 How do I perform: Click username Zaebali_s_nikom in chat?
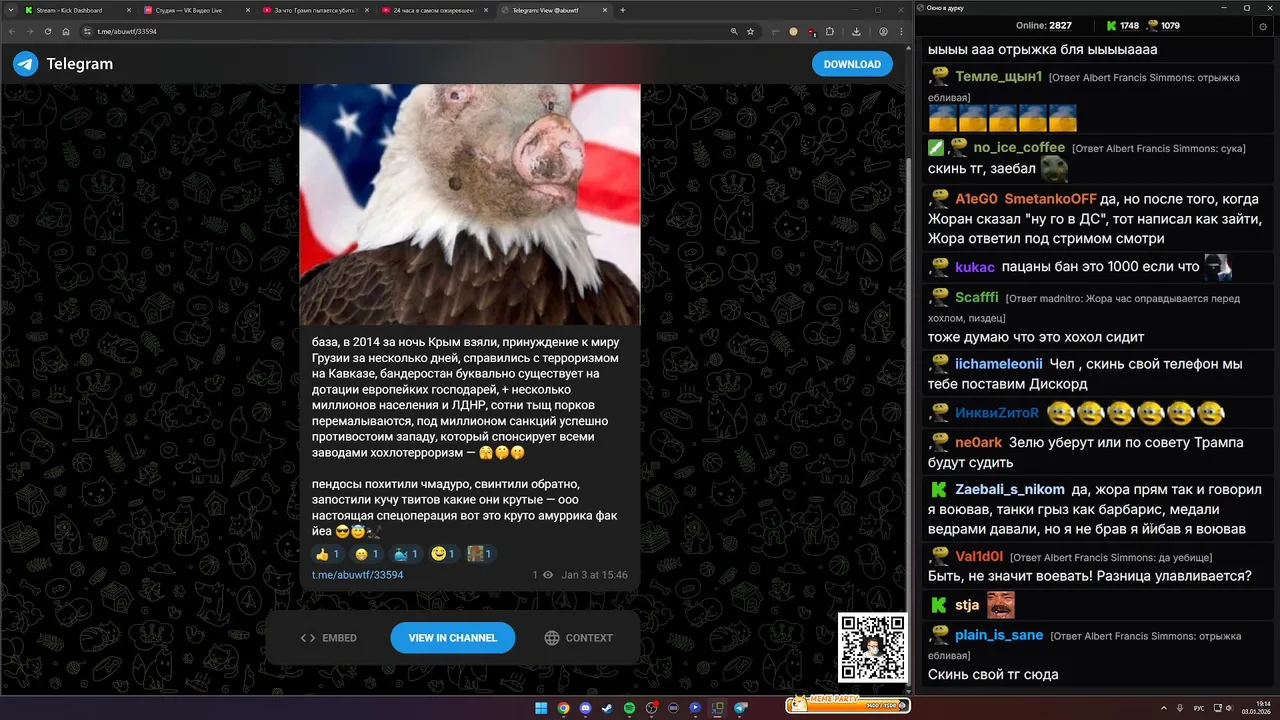tap(1010, 490)
